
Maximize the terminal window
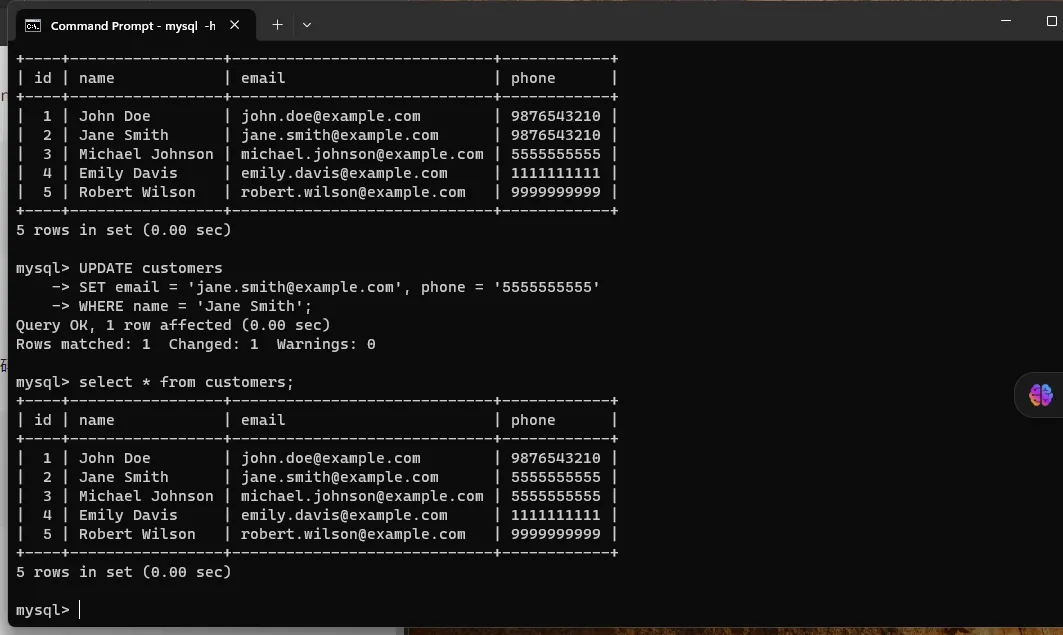[x=1037, y=20]
